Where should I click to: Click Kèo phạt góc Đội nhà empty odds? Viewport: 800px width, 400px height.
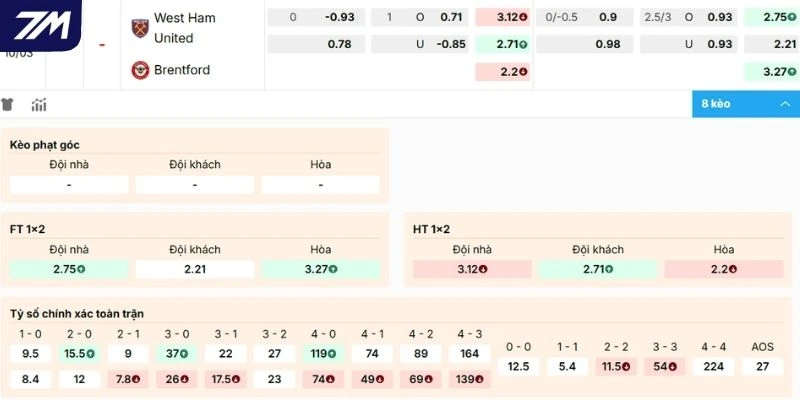point(69,185)
